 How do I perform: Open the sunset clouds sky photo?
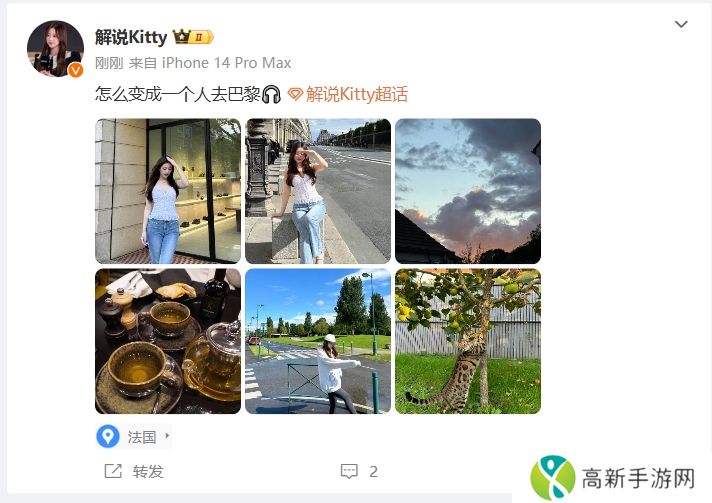468,191
